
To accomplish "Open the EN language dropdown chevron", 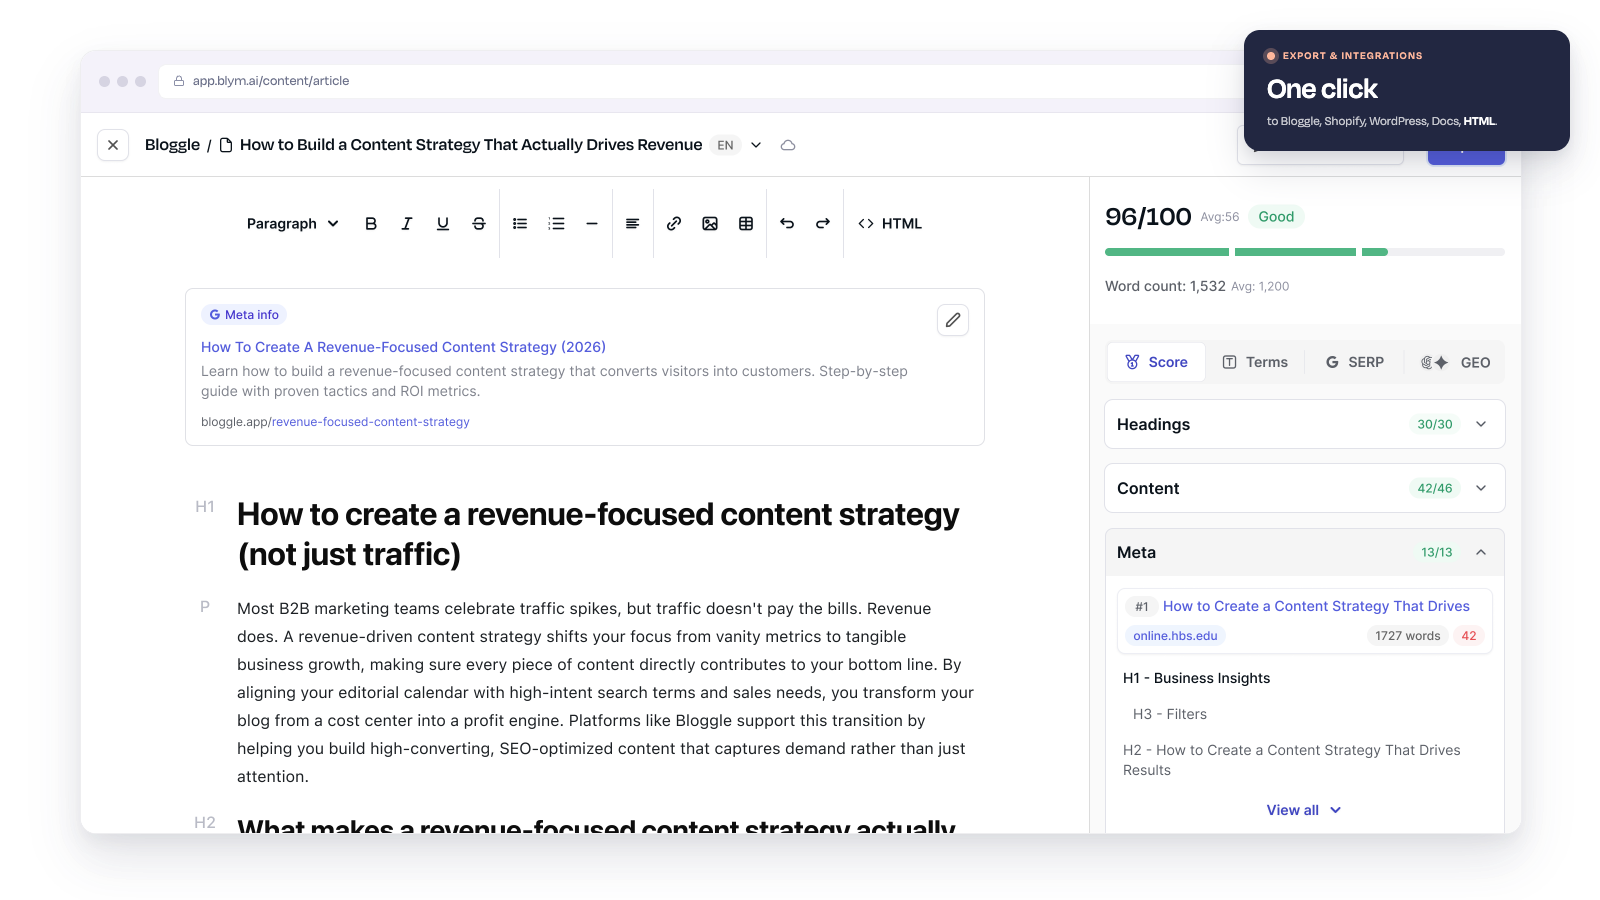I will click(x=756, y=145).
